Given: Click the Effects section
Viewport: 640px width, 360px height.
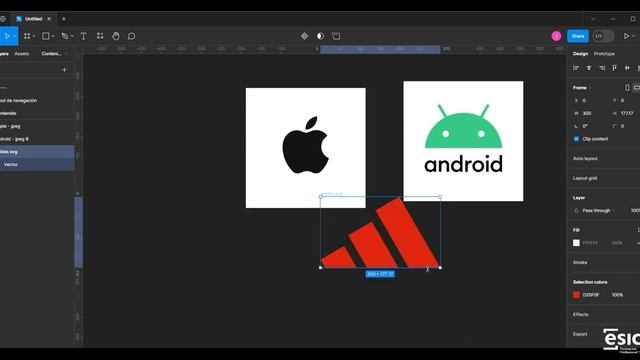Looking at the screenshot, I should [580, 314].
